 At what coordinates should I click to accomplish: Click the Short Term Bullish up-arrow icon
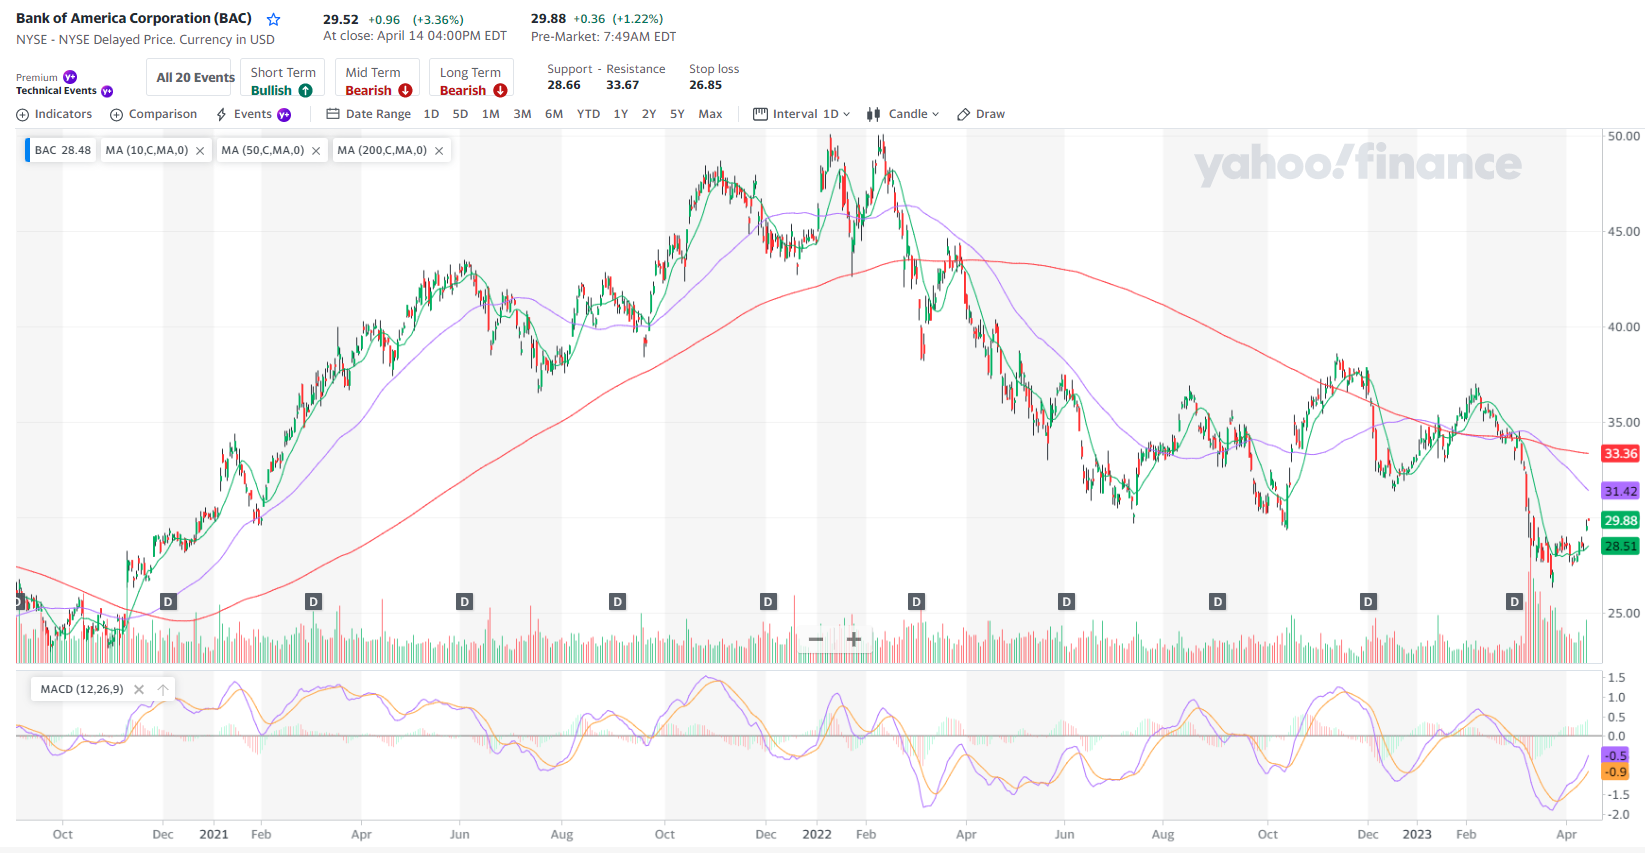[x=306, y=90]
